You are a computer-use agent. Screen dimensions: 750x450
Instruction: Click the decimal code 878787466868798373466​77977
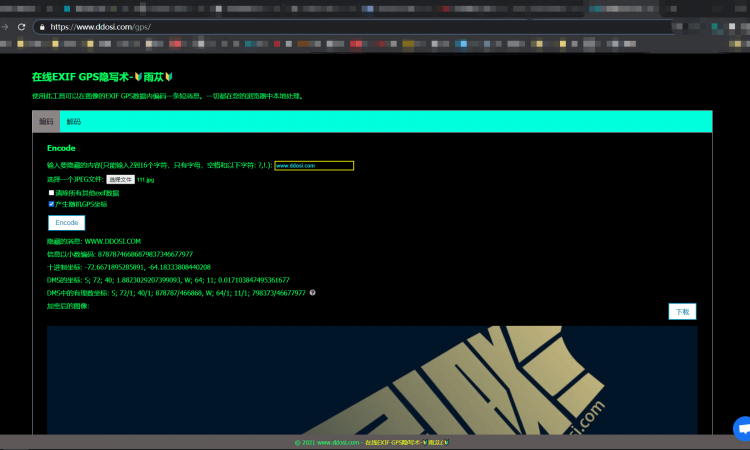[x=145, y=254]
